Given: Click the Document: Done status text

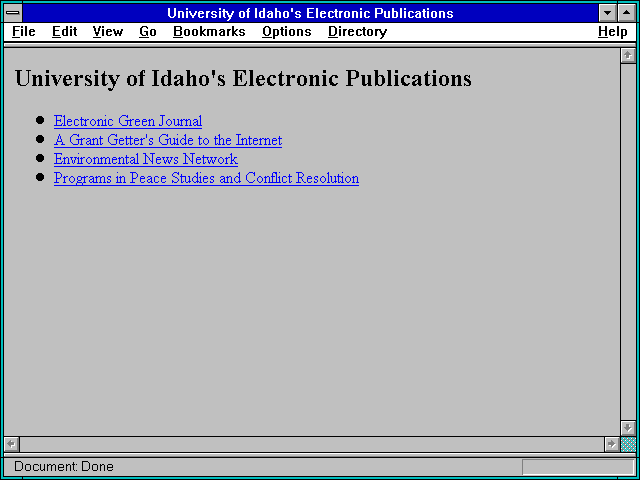Looking at the screenshot, I should 64,467.
